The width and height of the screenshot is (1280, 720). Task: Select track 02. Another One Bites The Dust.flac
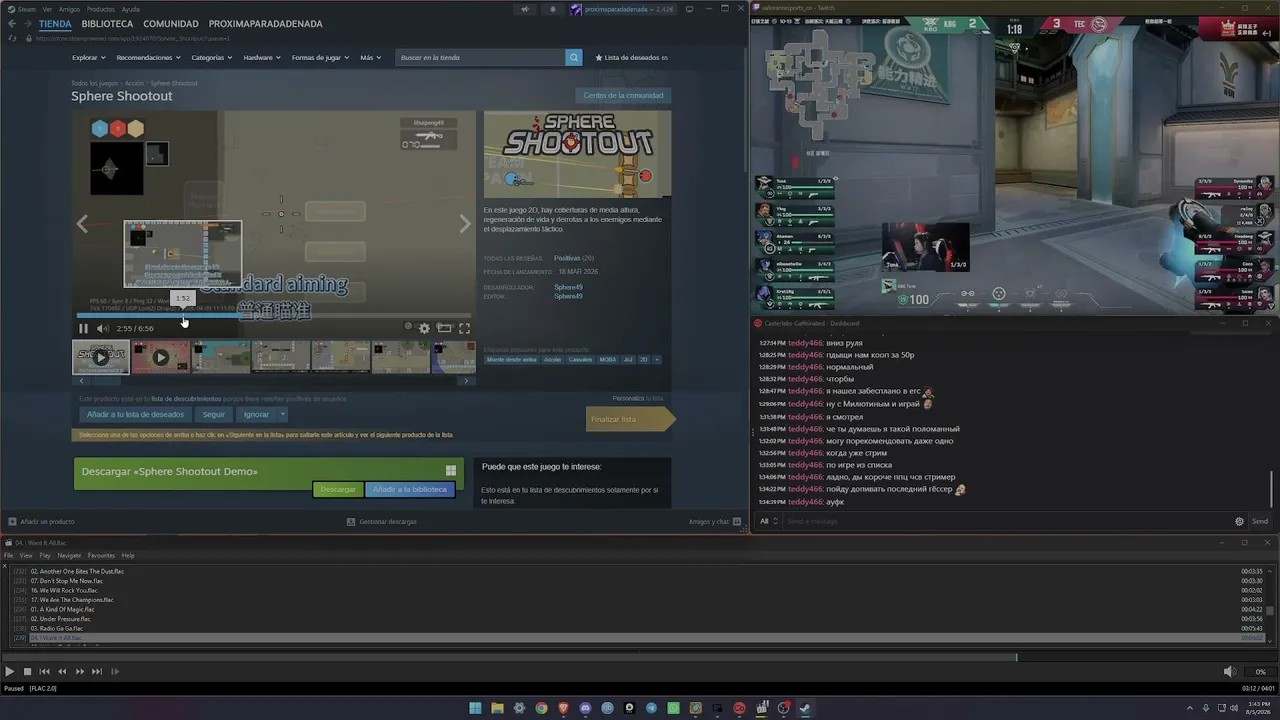click(77, 571)
